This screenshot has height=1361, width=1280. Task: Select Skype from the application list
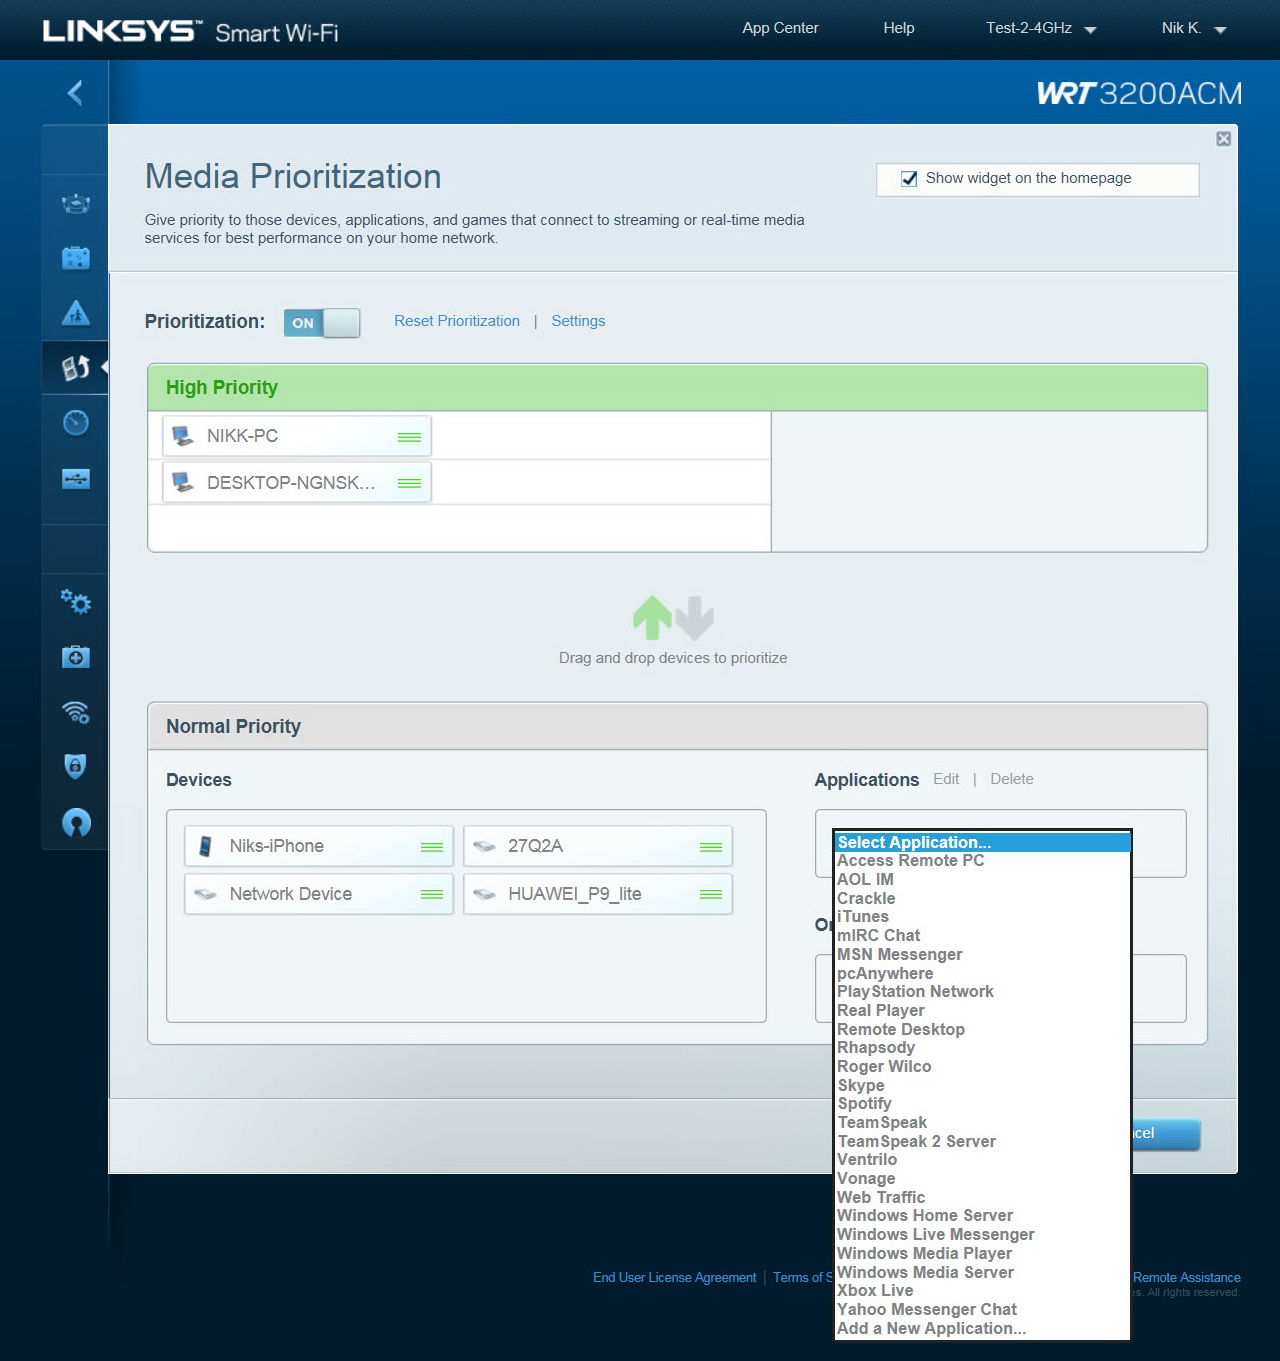point(983,1085)
